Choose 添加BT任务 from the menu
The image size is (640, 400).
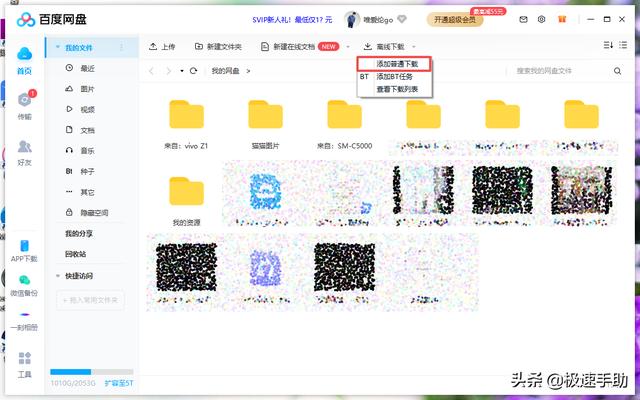tap(394, 77)
